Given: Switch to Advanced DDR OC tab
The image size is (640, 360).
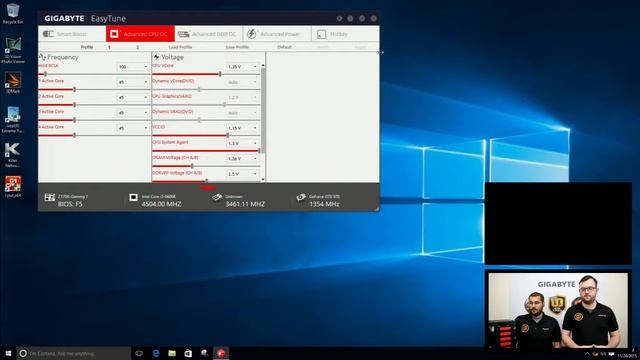Looking at the screenshot, I should click(209, 34).
